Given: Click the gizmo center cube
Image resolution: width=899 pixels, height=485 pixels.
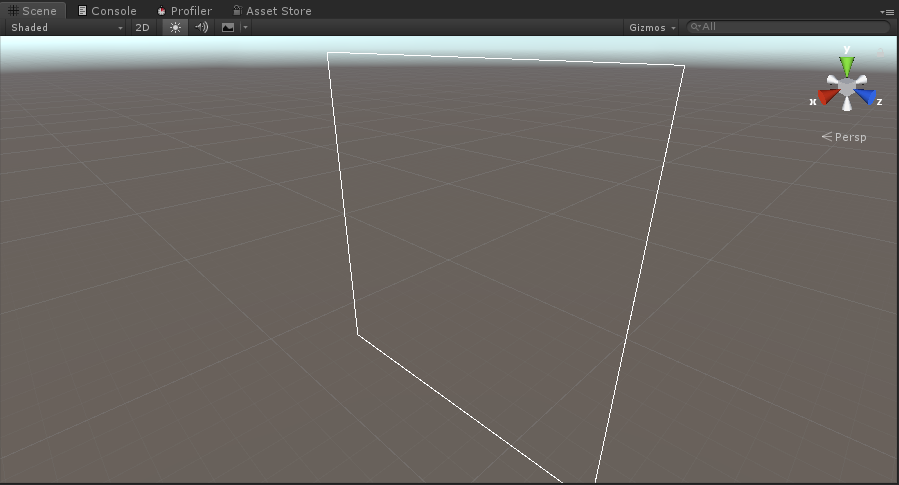Looking at the screenshot, I should [x=847, y=87].
